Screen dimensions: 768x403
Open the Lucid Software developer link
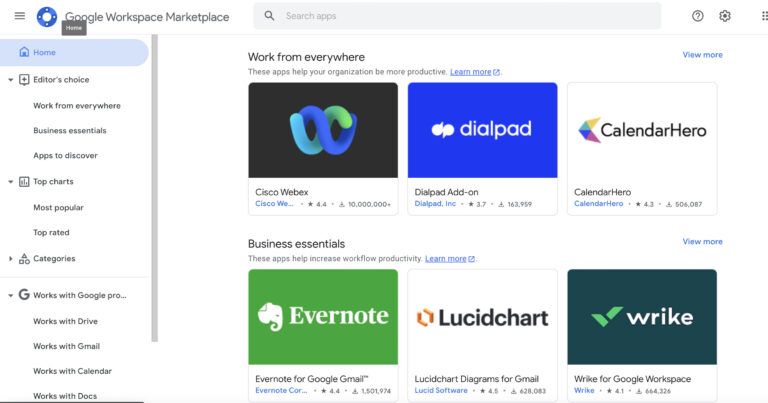click(x=441, y=391)
